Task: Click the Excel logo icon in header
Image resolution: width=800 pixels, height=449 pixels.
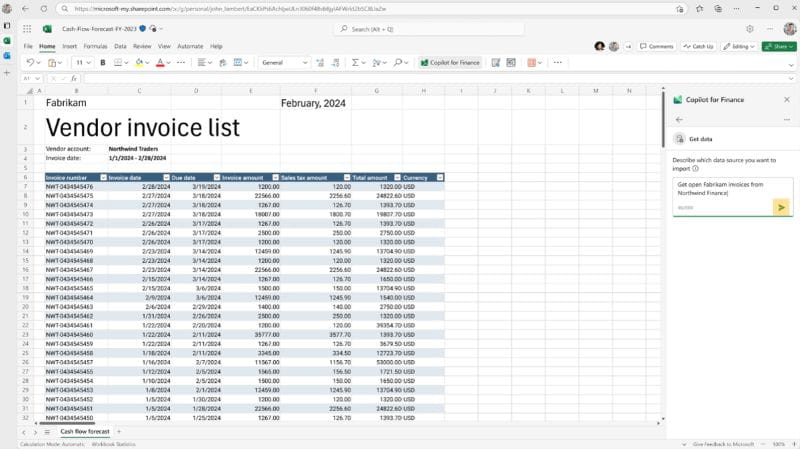Action: point(47,29)
